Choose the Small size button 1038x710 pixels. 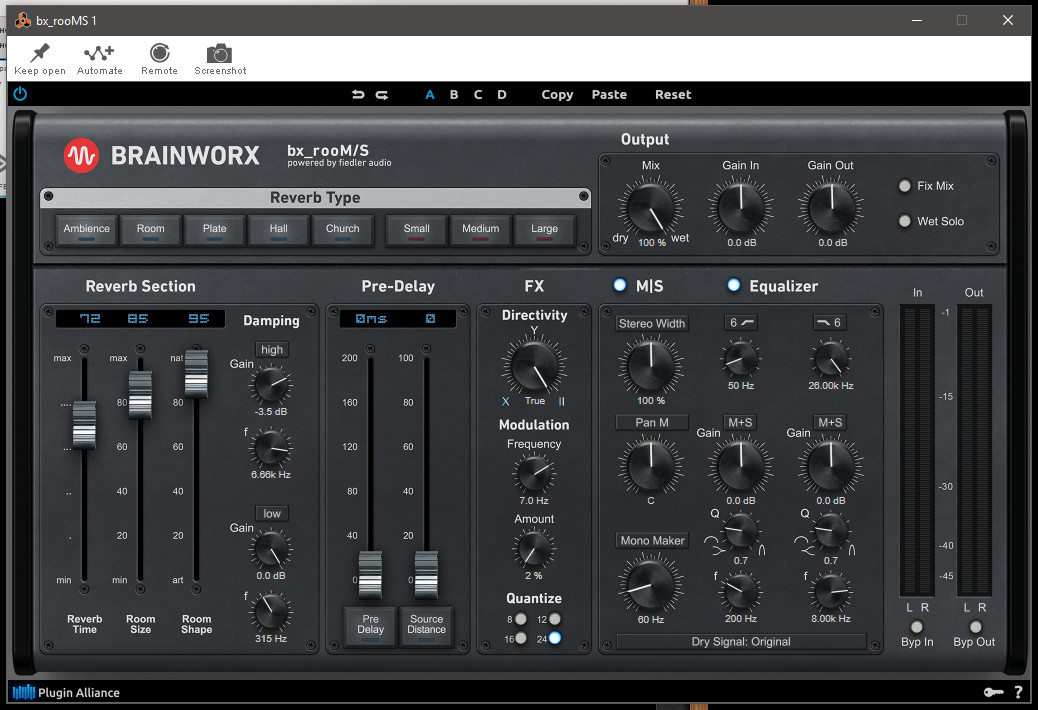tap(416, 230)
